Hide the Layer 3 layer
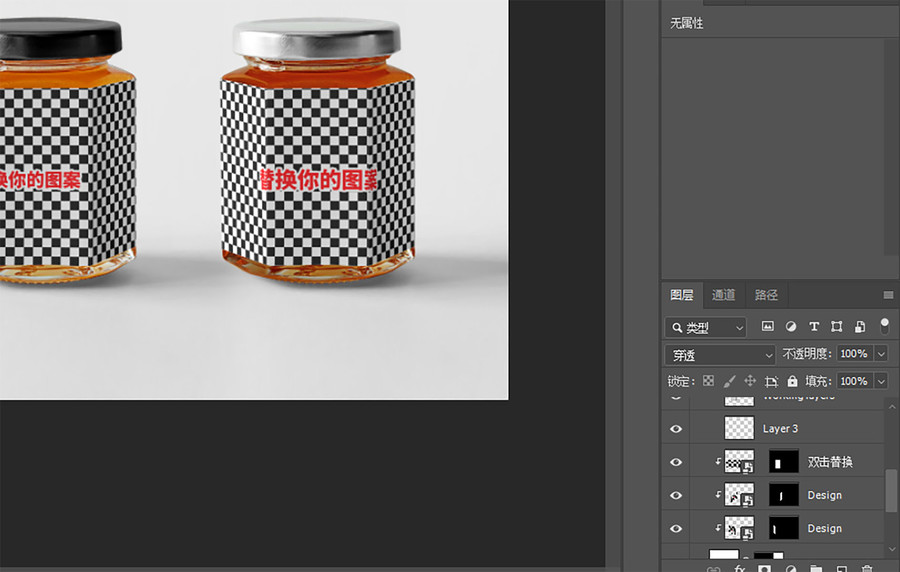The width and height of the screenshot is (900, 572). pyautogui.click(x=676, y=429)
